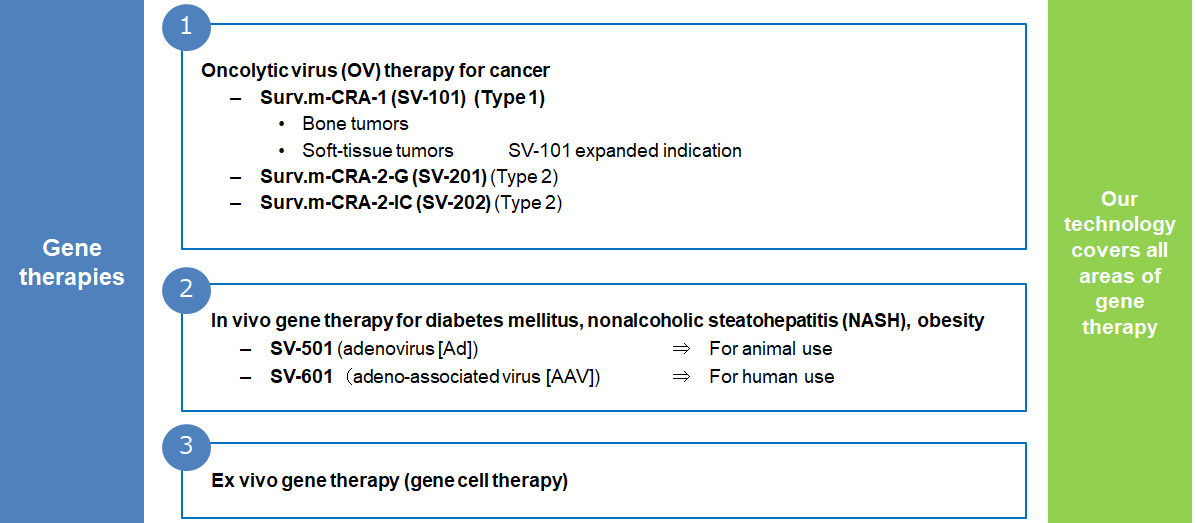1197x523 pixels.
Task: Click the Surv.m-CRA-2-G (SV-201) entry
Action: [x=409, y=177]
